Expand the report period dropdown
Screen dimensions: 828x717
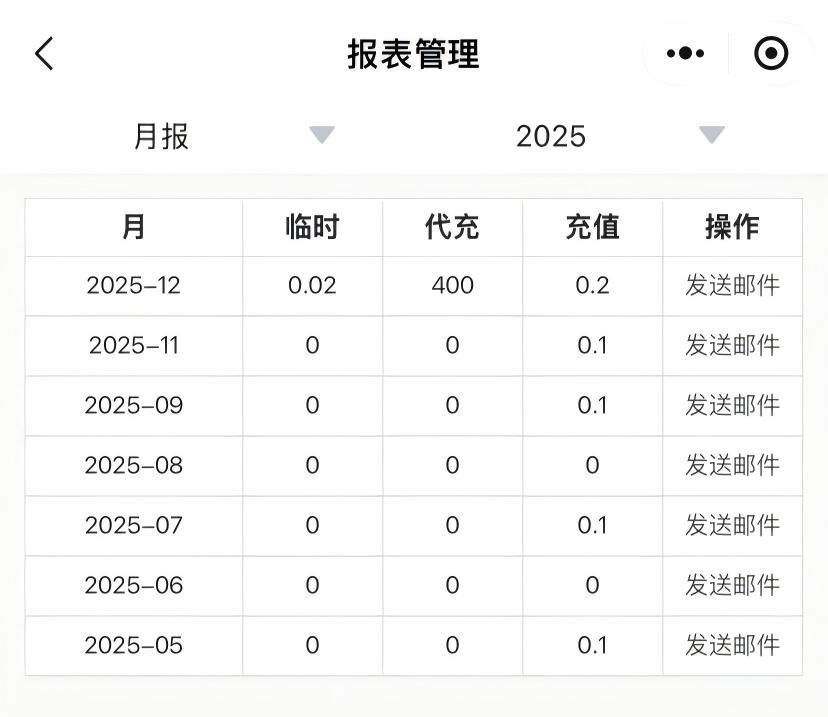(x=322, y=136)
